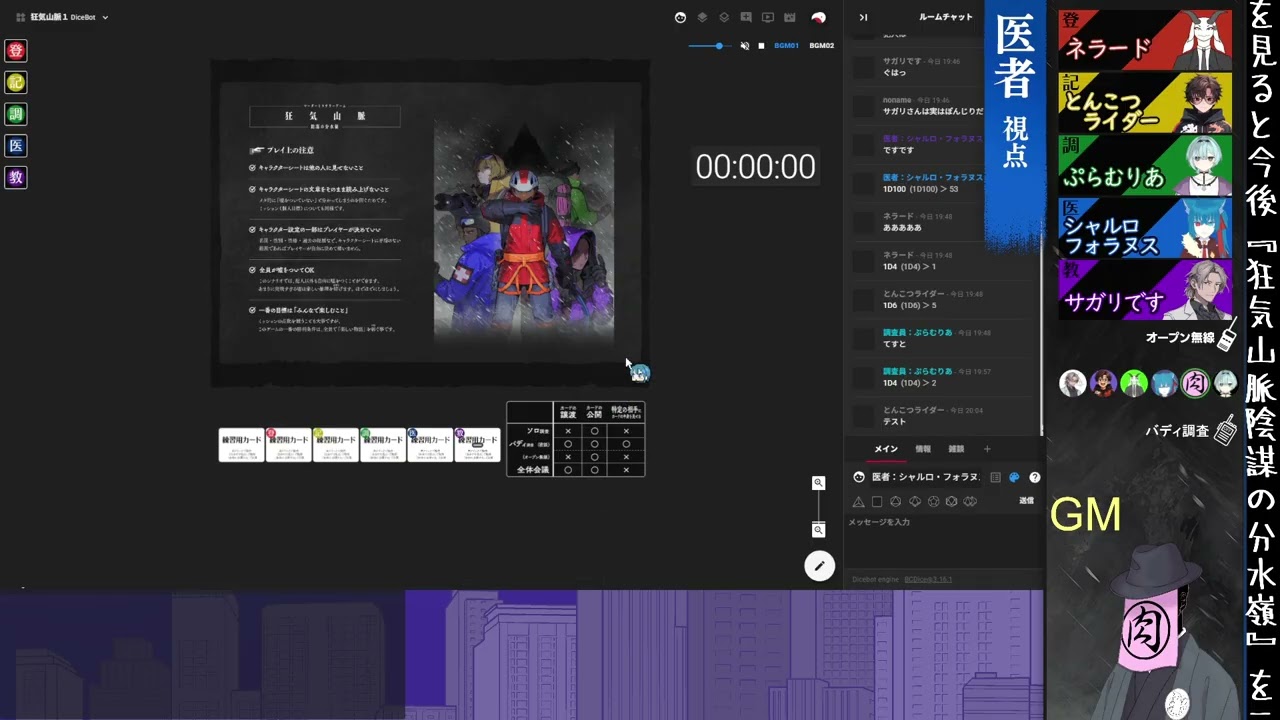Image resolution: width=1280 pixels, height=720 pixels.
Task: Open the character list icon in top toolbar
Action: 680,17
